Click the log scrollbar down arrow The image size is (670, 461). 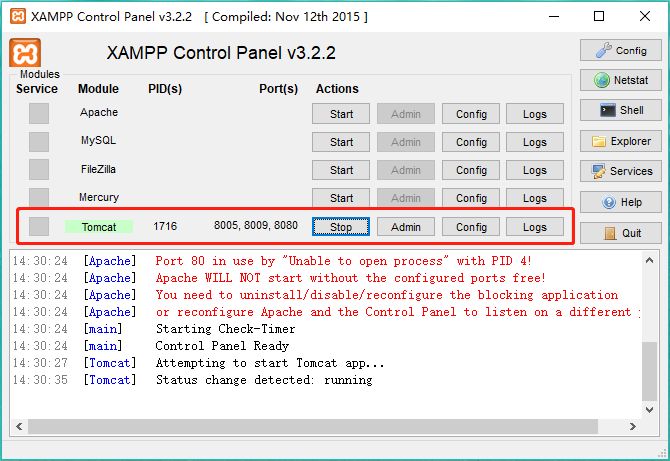649,409
